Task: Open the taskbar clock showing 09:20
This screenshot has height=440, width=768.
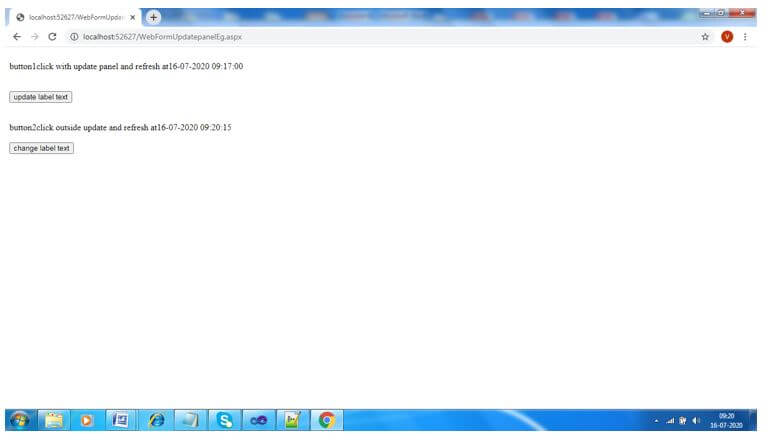Action: point(726,420)
